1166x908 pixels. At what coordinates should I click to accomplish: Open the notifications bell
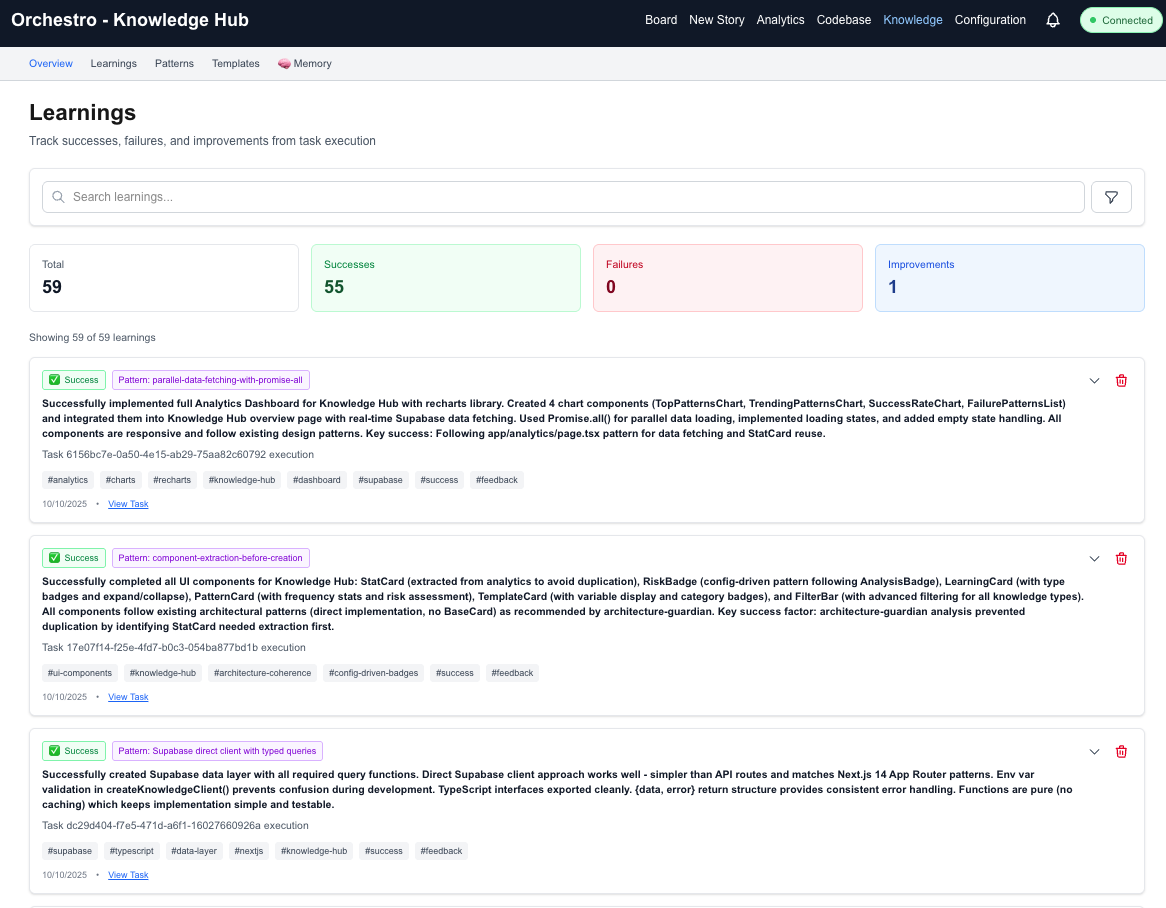click(1052, 20)
